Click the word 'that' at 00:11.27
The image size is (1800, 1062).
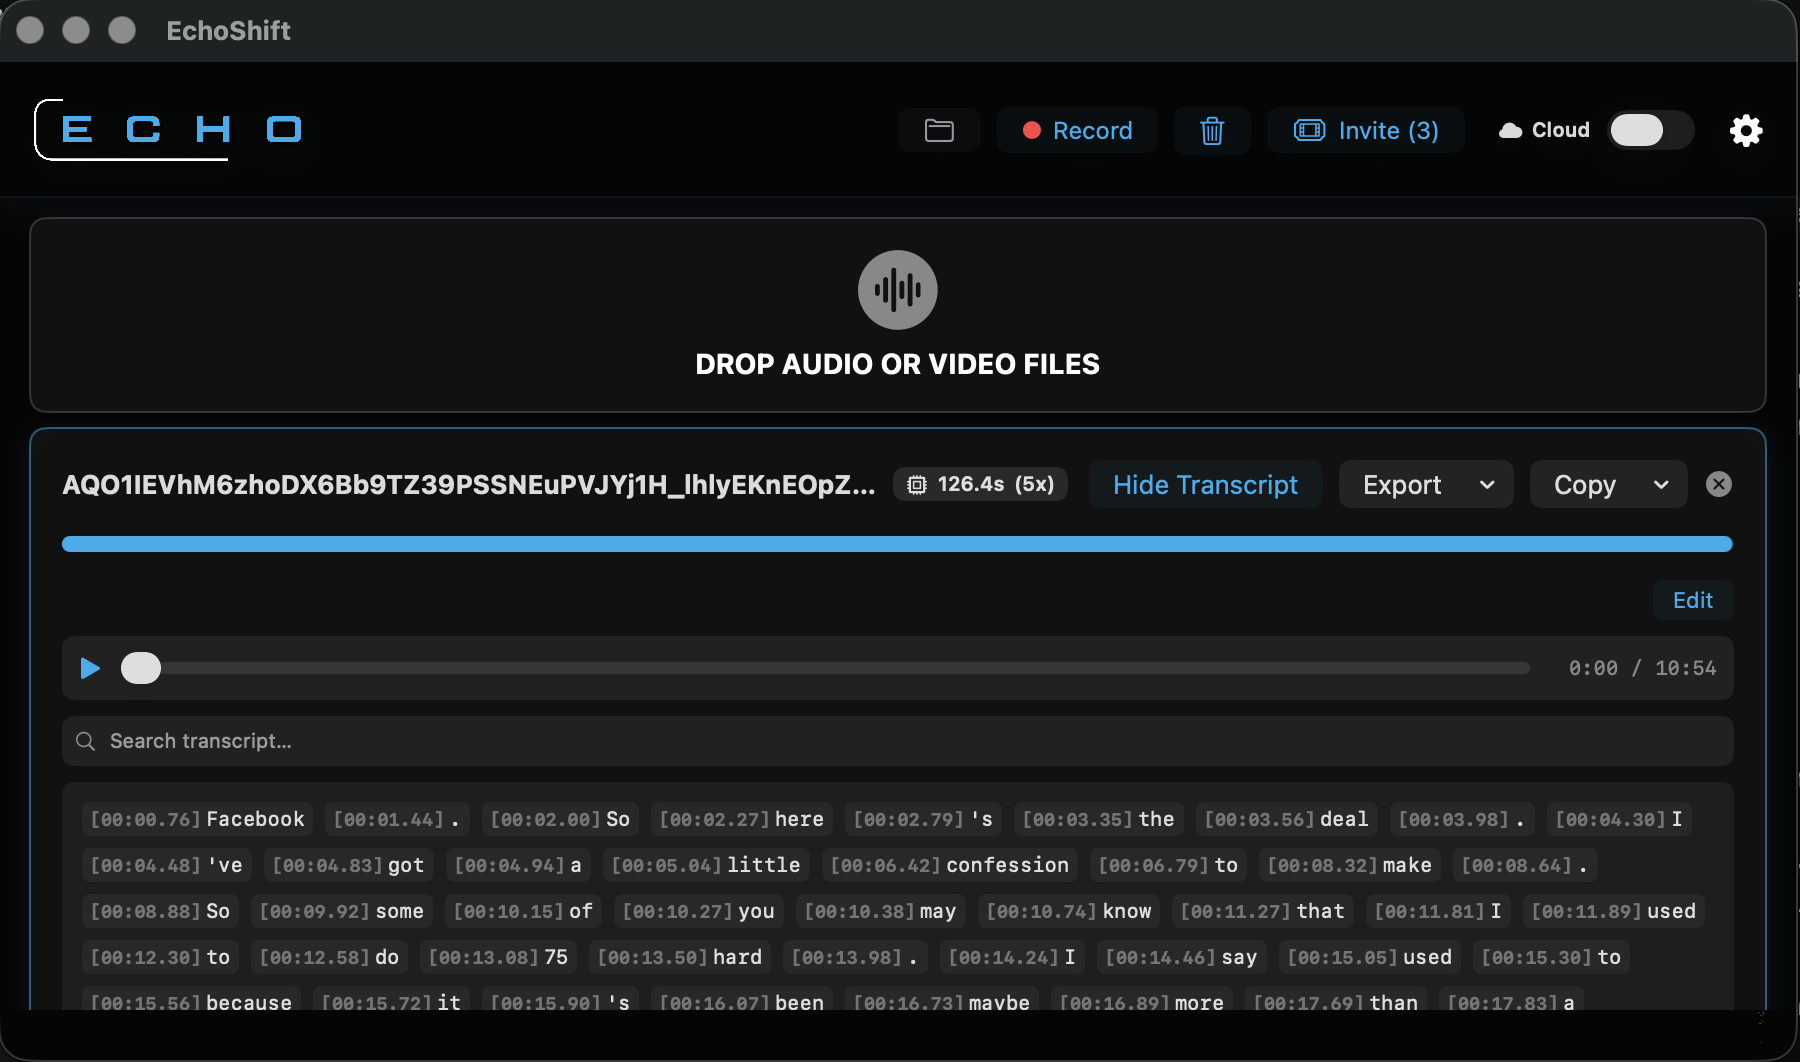click(x=1263, y=911)
